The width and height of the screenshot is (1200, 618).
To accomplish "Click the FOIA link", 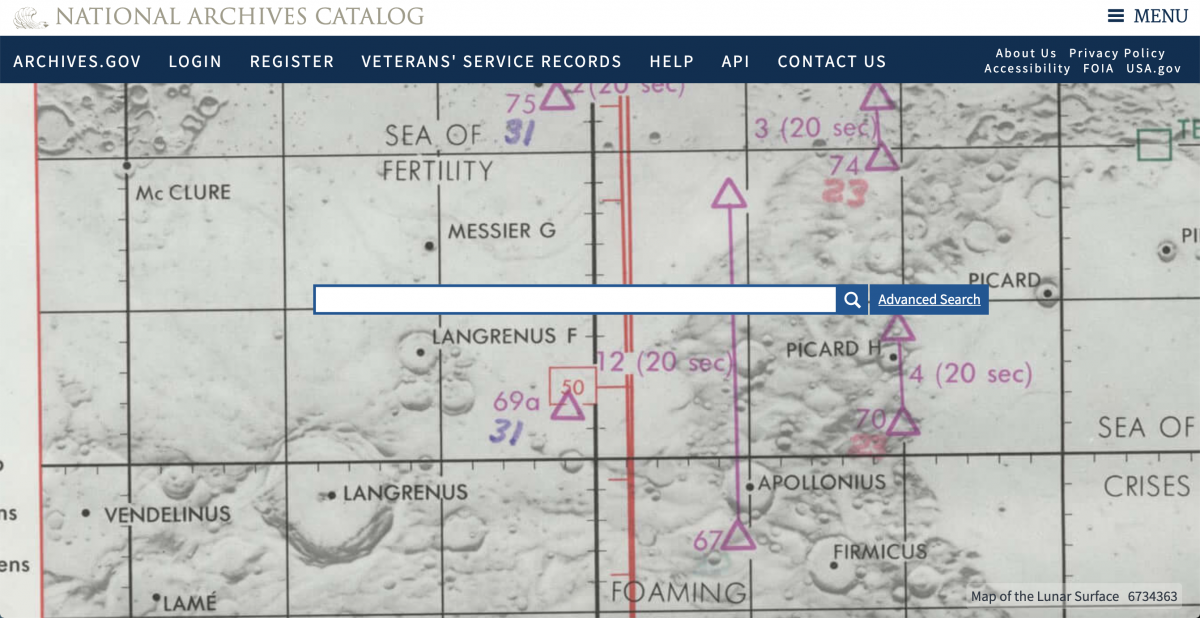I will [1098, 69].
